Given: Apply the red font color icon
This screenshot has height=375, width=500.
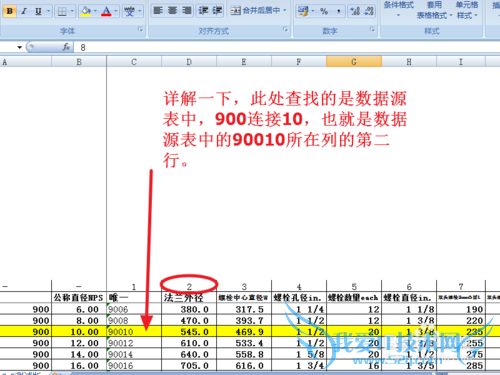Looking at the screenshot, I should tap(106, 11).
